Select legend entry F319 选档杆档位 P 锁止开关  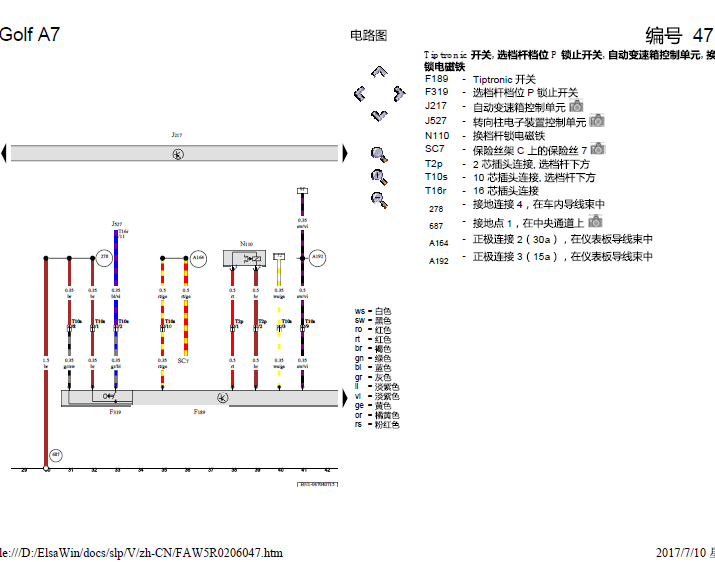point(501,93)
